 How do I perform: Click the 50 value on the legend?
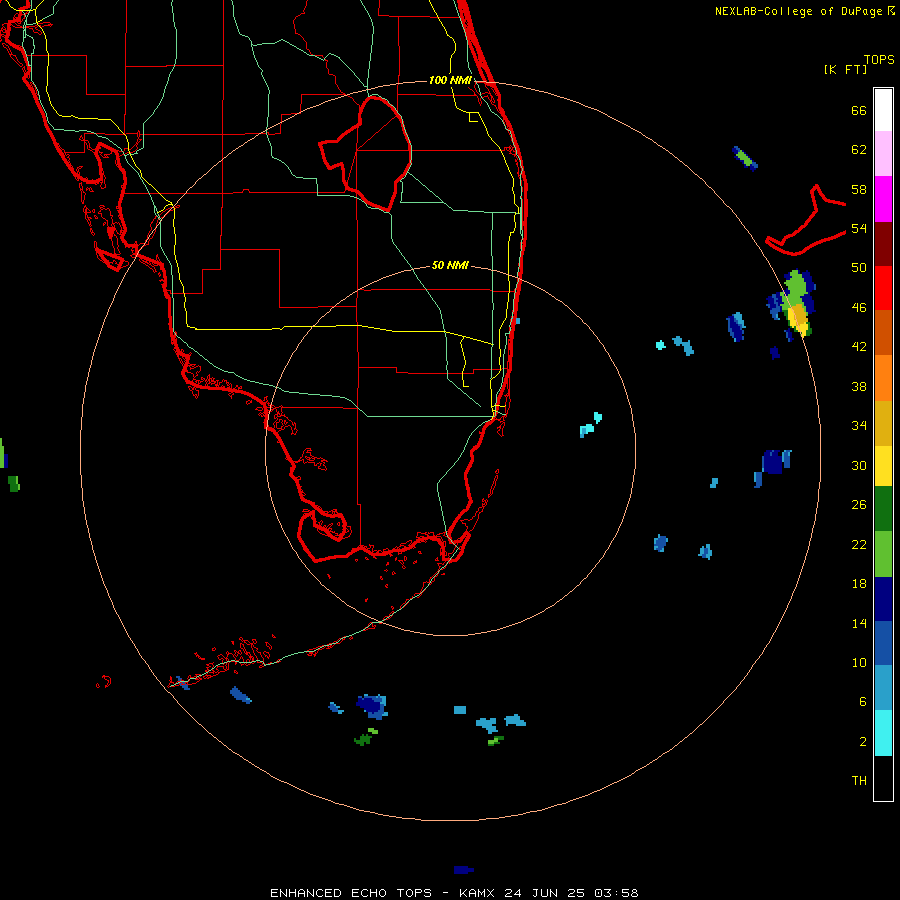[859, 268]
